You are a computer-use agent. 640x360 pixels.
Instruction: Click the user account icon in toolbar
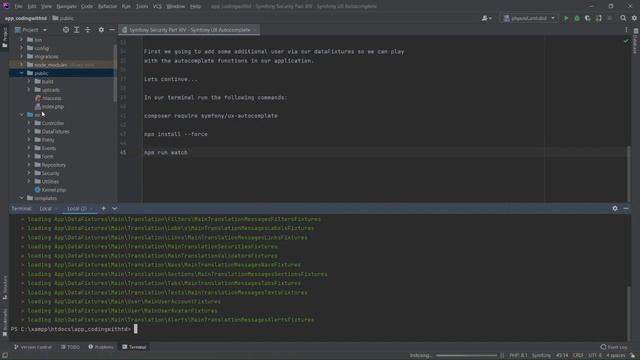click(x=486, y=18)
